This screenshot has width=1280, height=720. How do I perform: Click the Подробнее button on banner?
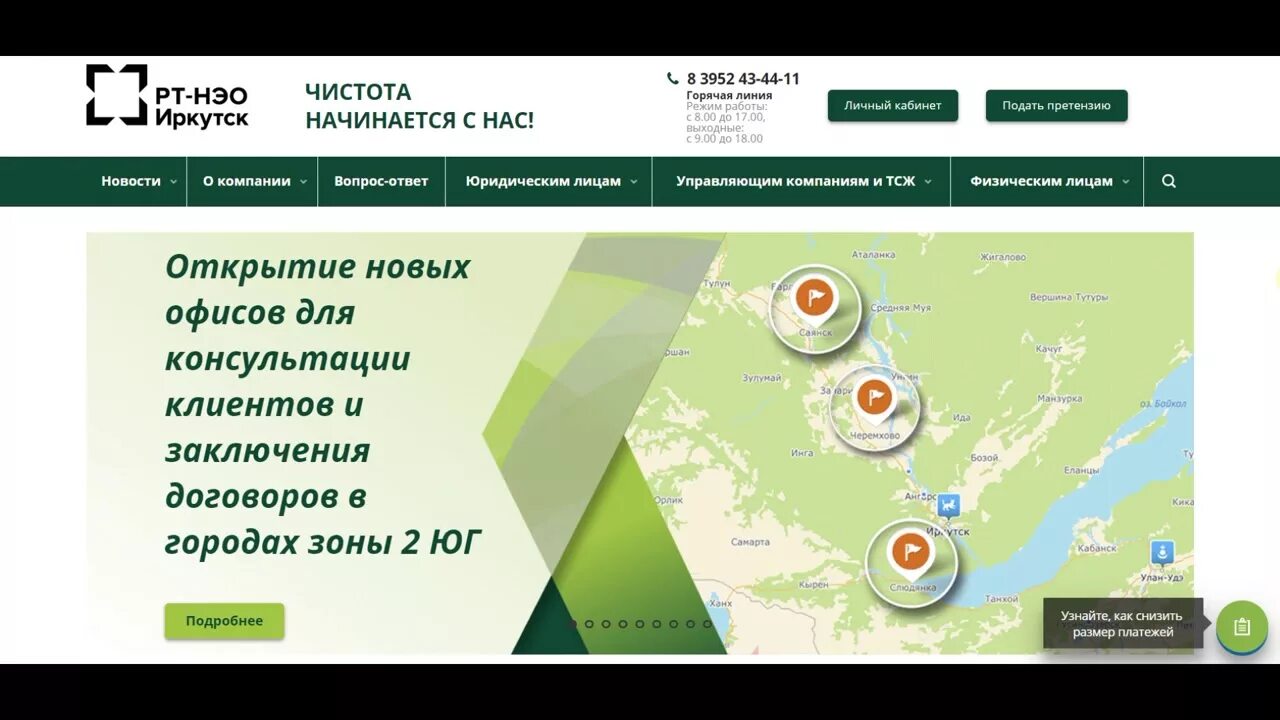224,621
